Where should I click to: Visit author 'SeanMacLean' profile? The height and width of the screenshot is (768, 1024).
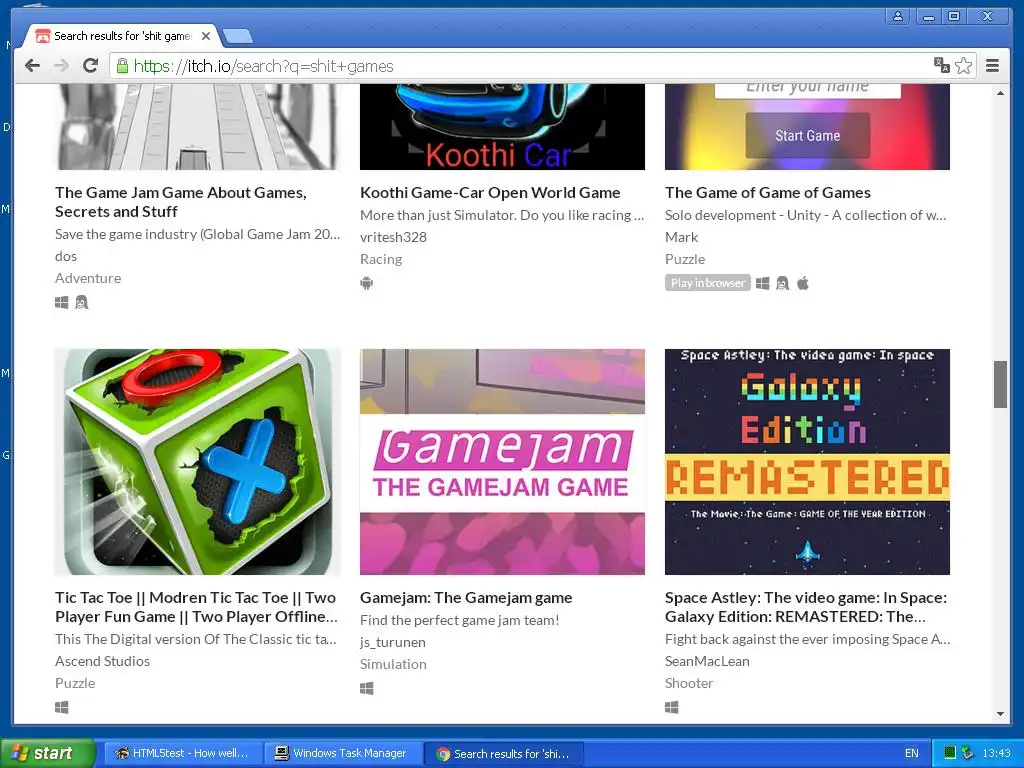point(707,661)
